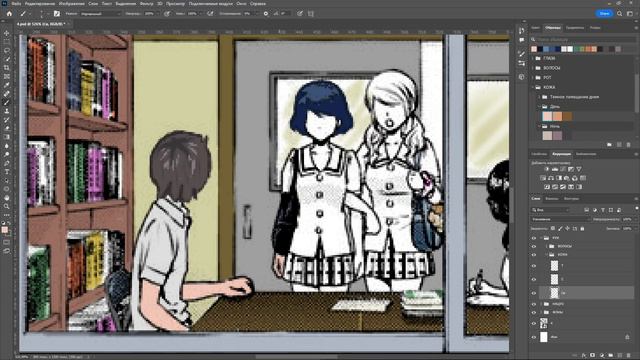
Task: Toggle visibility of the selected layer
Action: coord(534,293)
